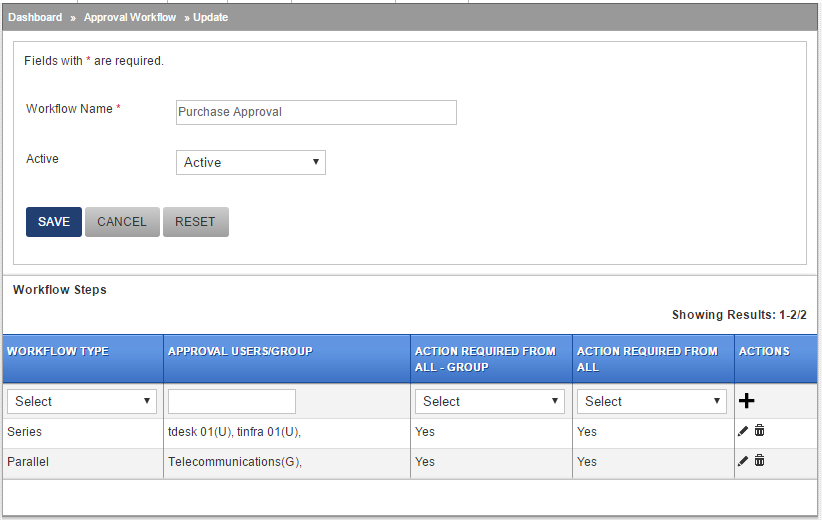Open the Active status dropdown
Image resolution: width=822 pixels, height=520 pixels.
pyautogui.click(x=251, y=162)
